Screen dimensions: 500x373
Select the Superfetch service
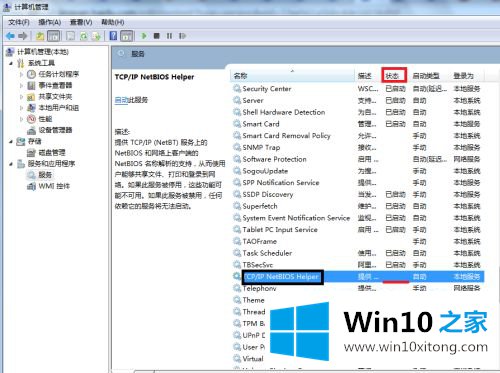(358, 206)
